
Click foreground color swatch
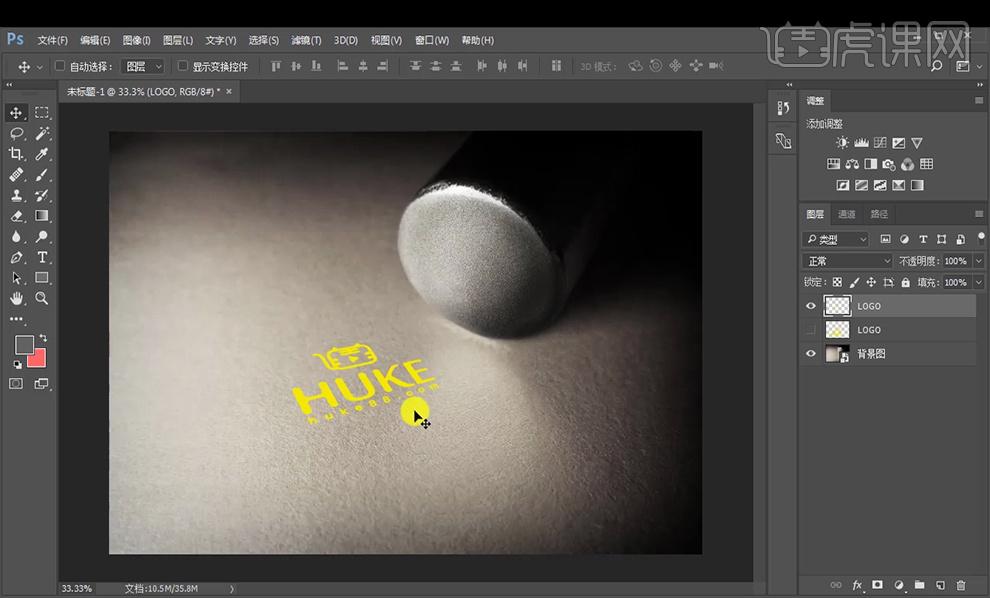24,345
